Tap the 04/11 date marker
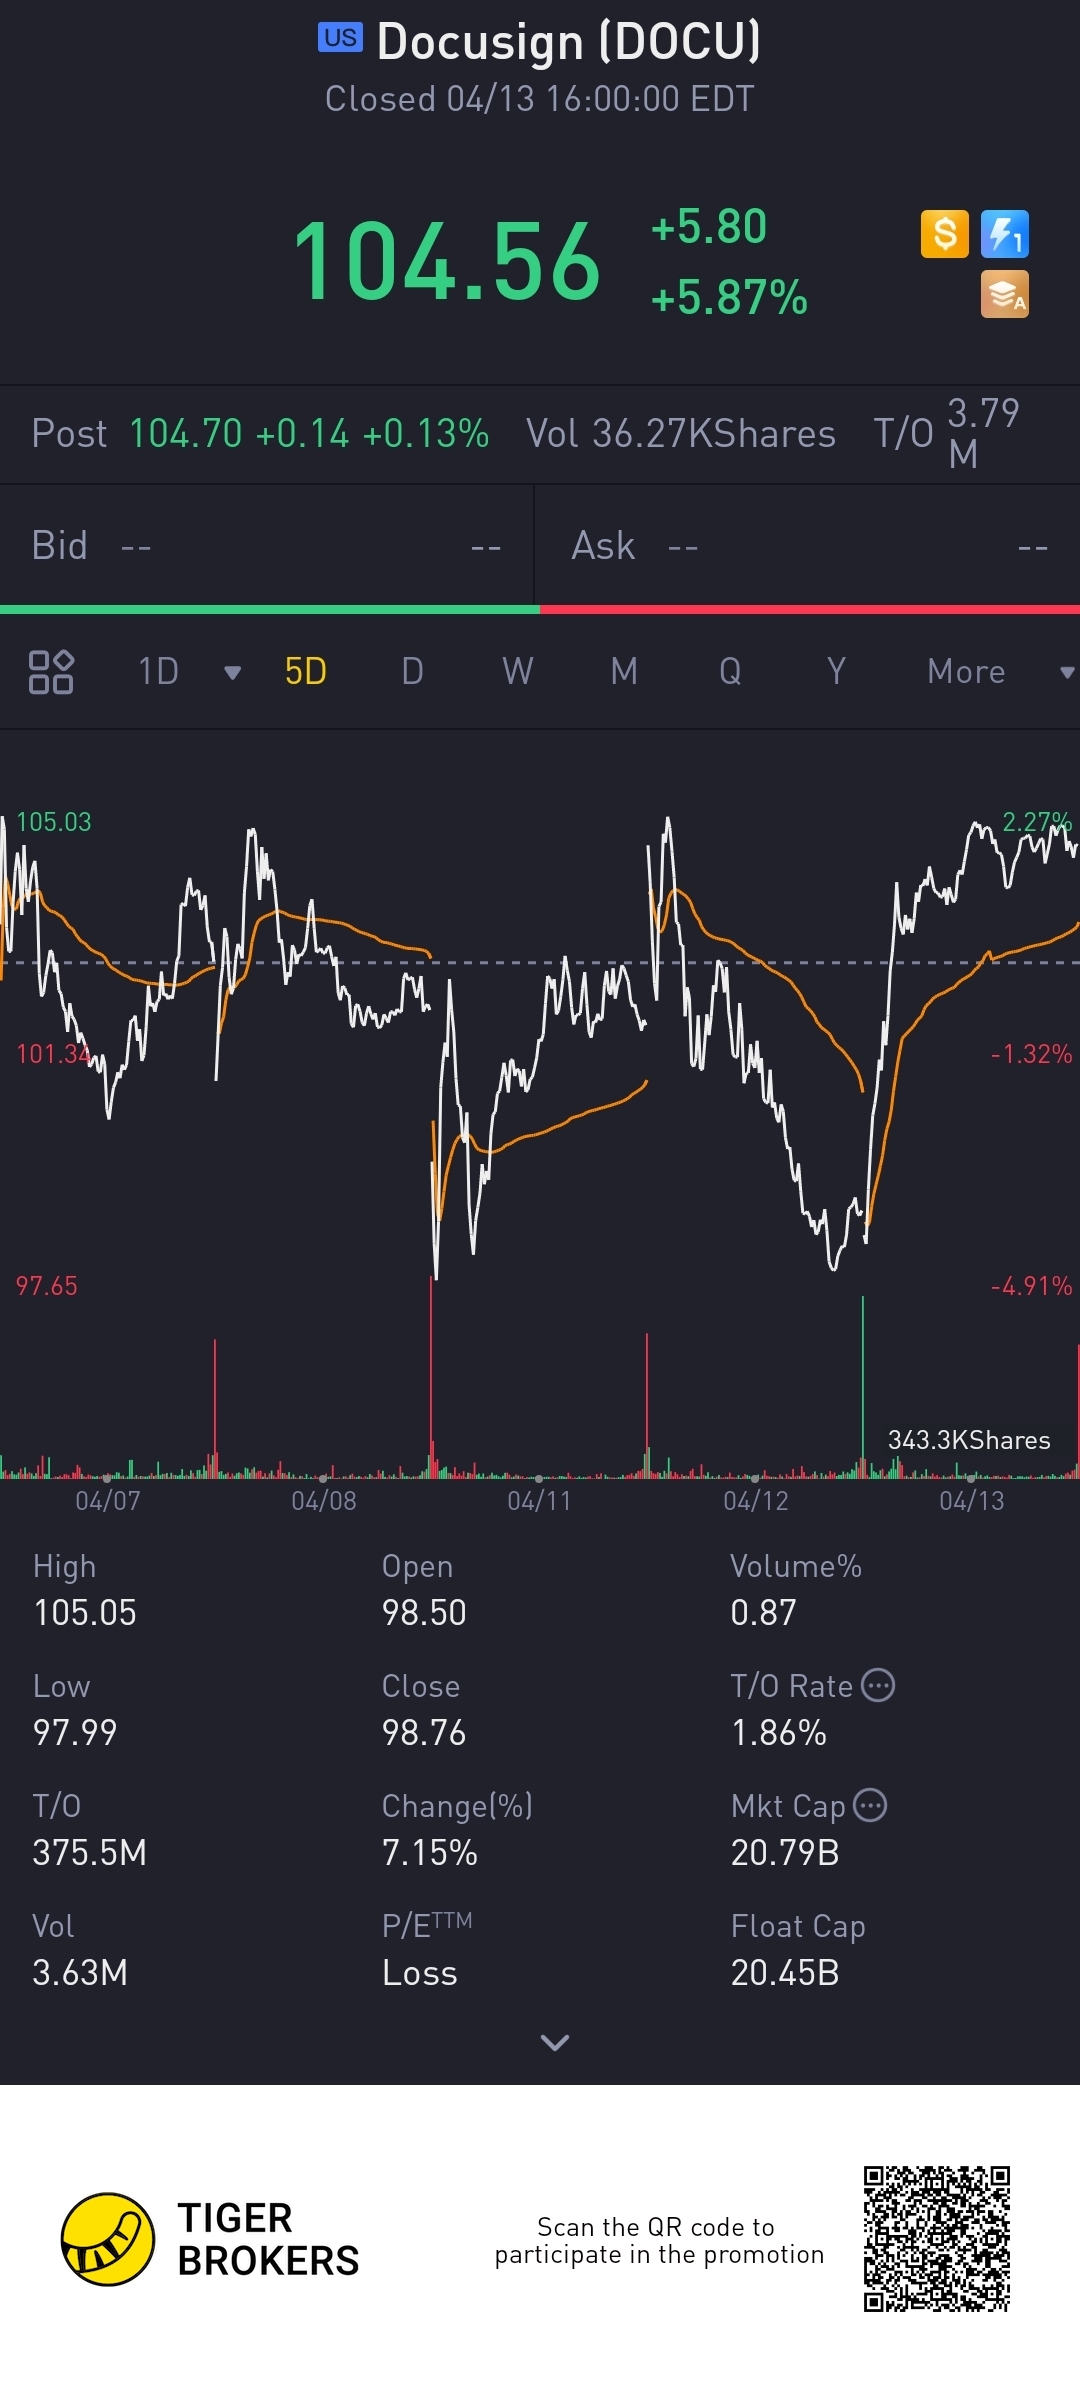The image size is (1080, 2395). [x=539, y=1500]
